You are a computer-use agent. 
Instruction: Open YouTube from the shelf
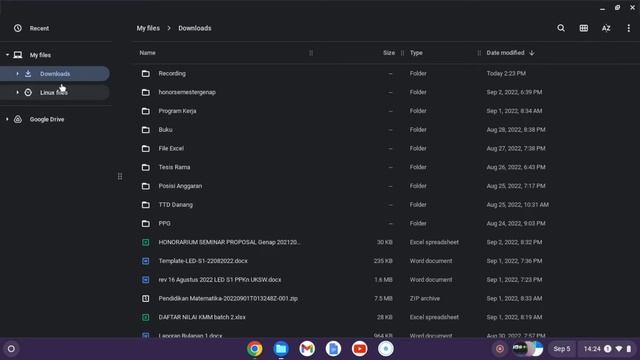359,349
